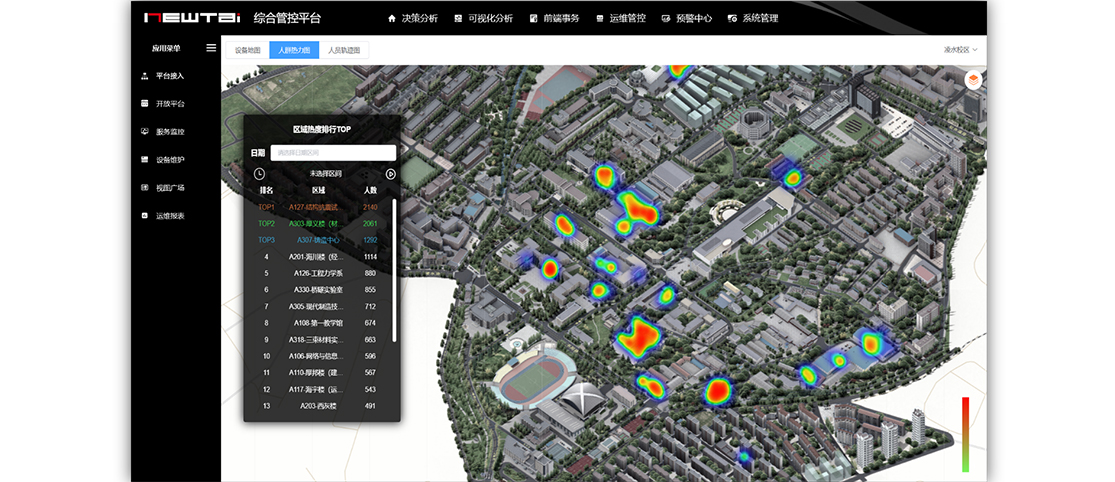Open 开放平台 in the sidebar
Viewport: 1115px width, 482px height.
[169, 104]
